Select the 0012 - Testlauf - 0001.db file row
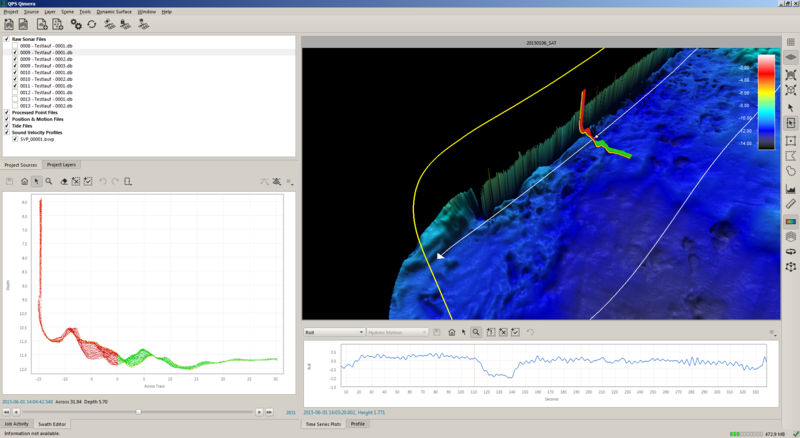This screenshot has height=438, width=800. pos(46,92)
